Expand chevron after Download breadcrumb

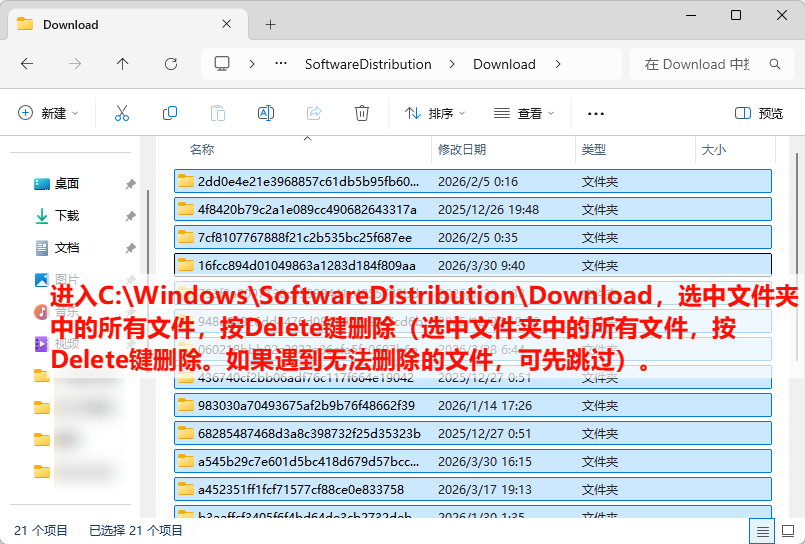point(558,64)
